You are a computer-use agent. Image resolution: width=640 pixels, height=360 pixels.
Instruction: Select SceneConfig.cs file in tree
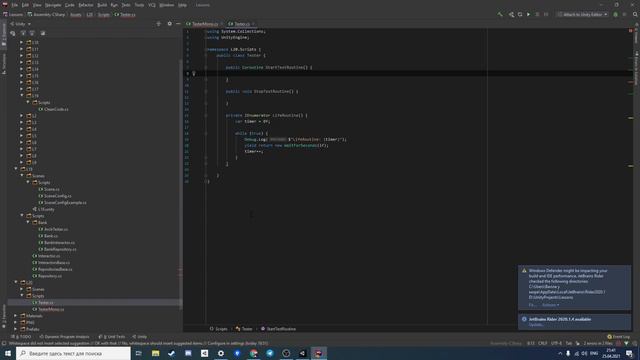[55, 196]
